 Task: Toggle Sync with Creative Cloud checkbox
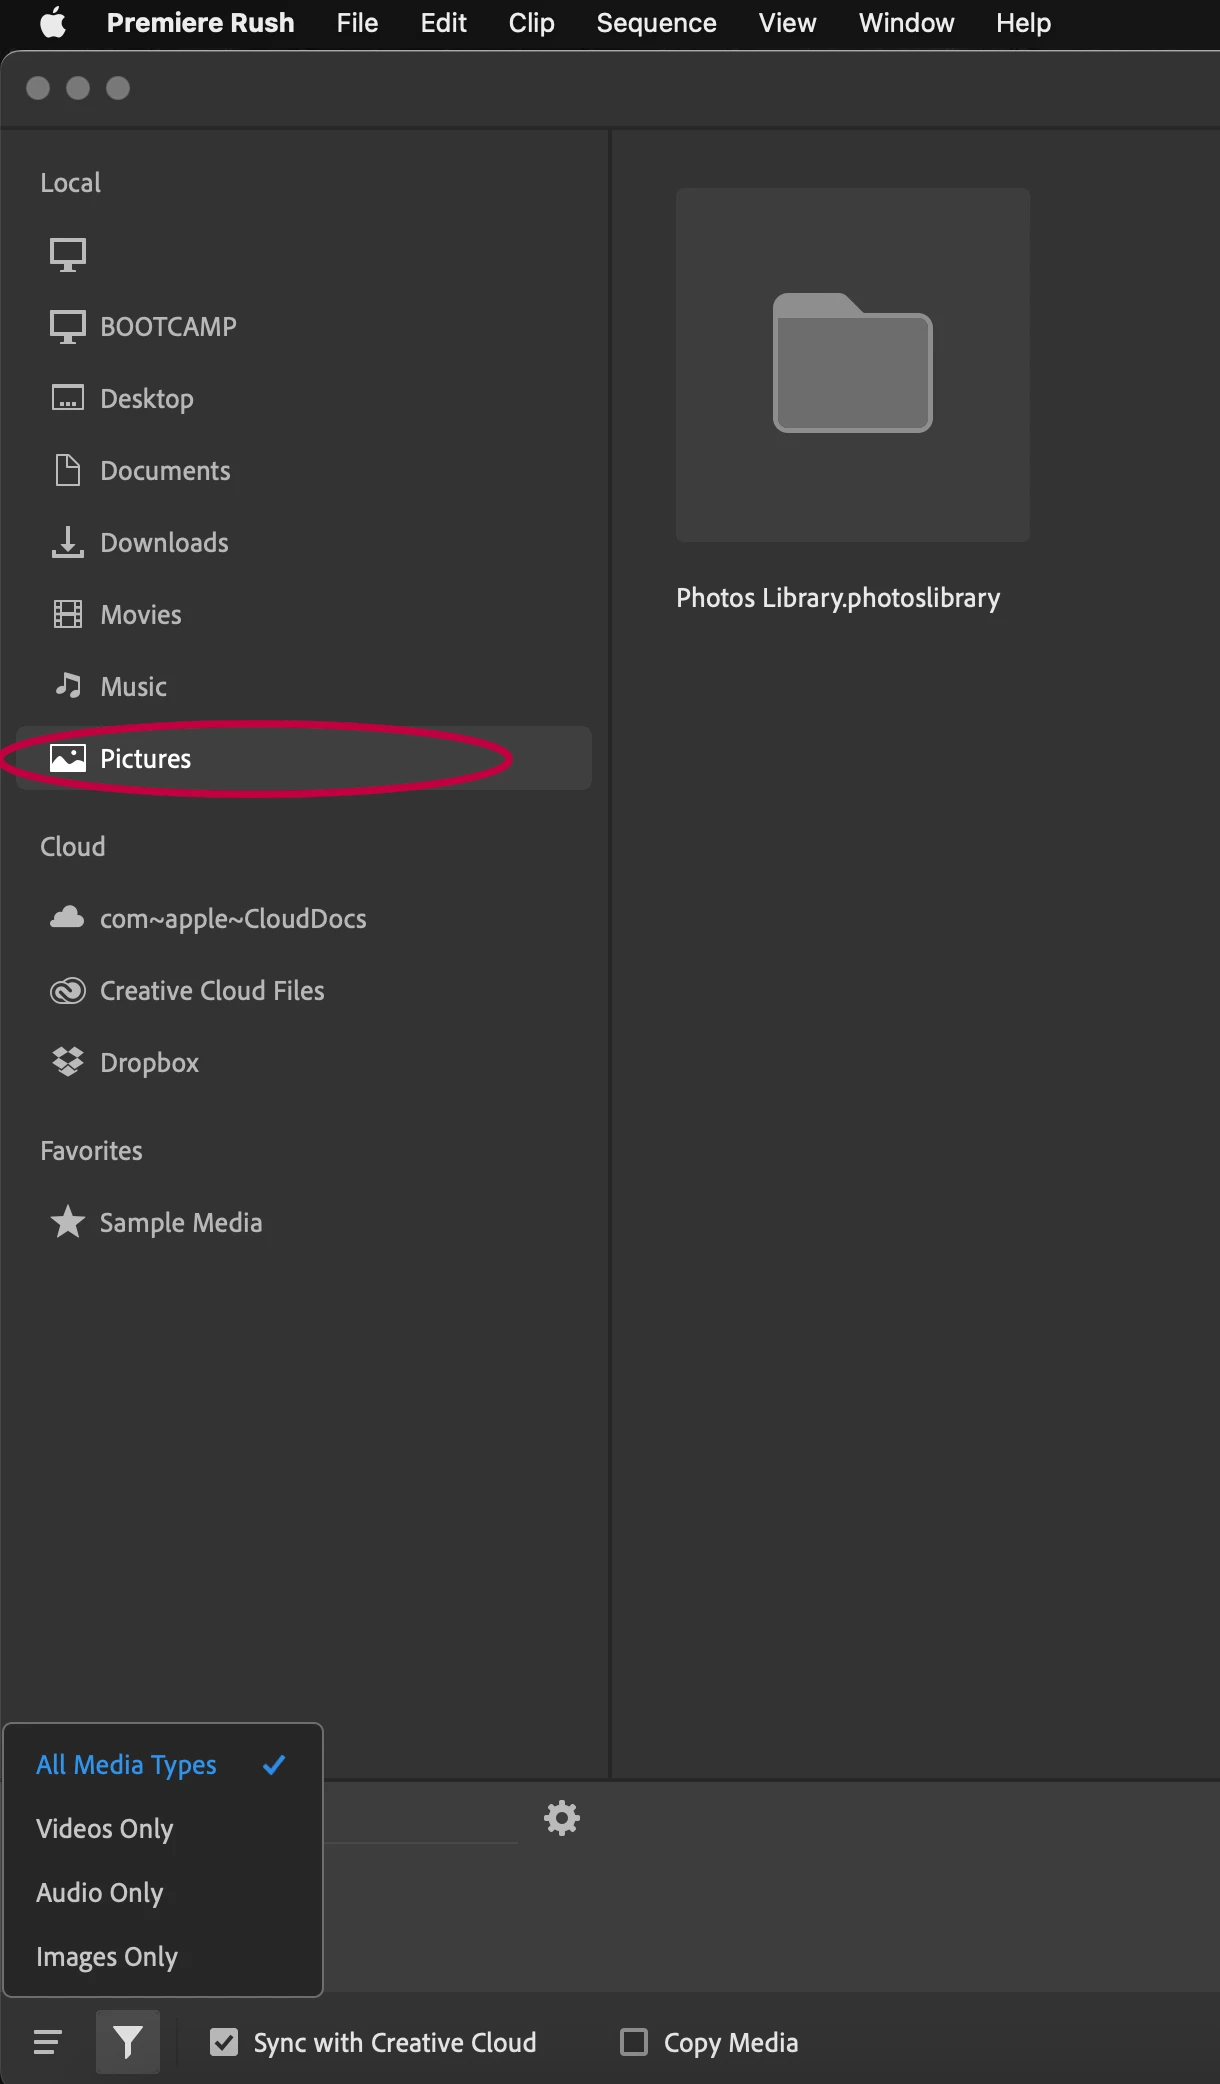[x=224, y=2042]
